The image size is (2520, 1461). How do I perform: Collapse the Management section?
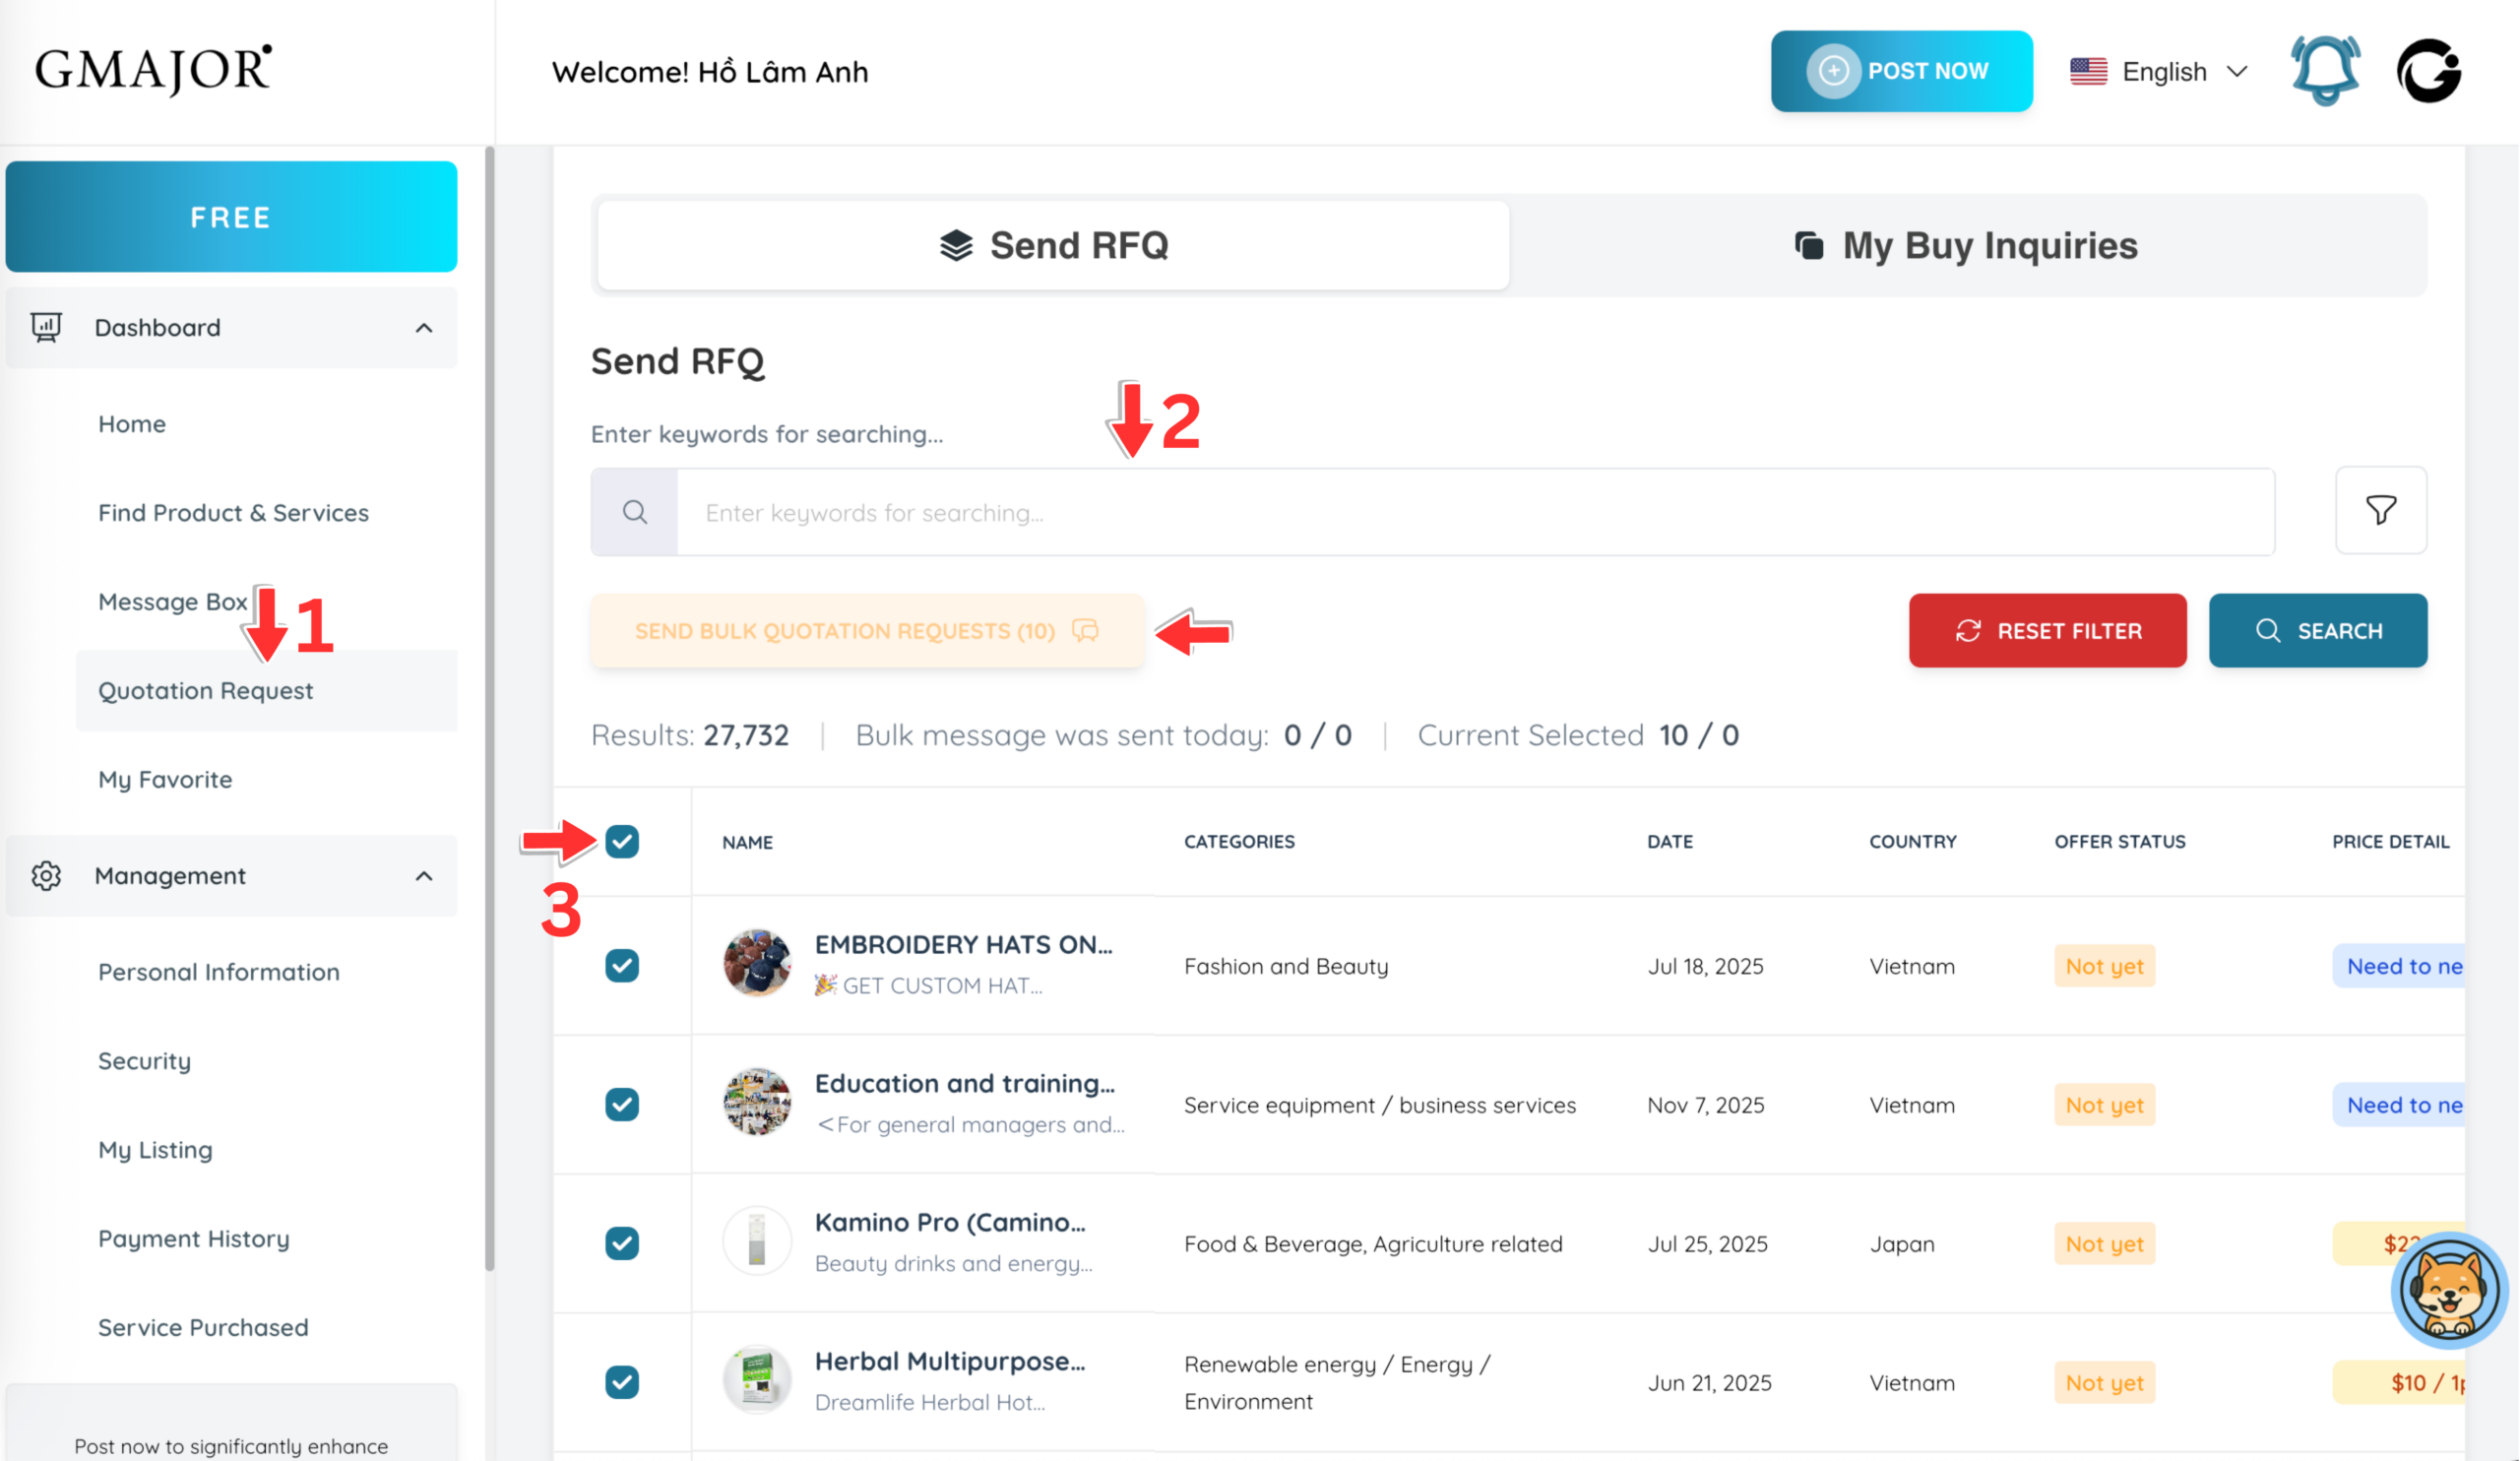point(424,875)
